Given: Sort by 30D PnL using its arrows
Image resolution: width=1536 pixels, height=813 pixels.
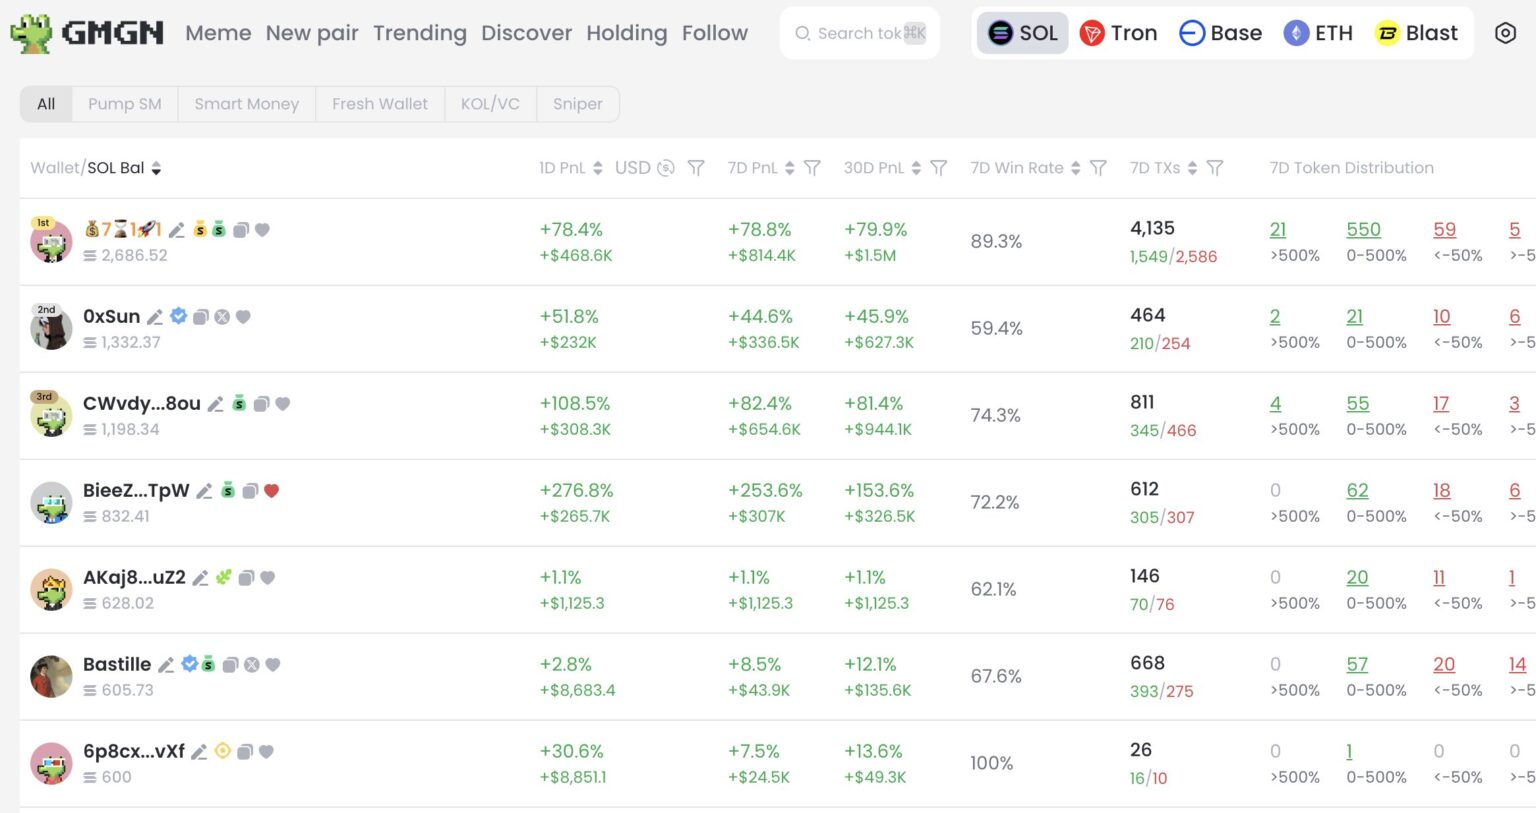Looking at the screenshot, I should 916,168.
